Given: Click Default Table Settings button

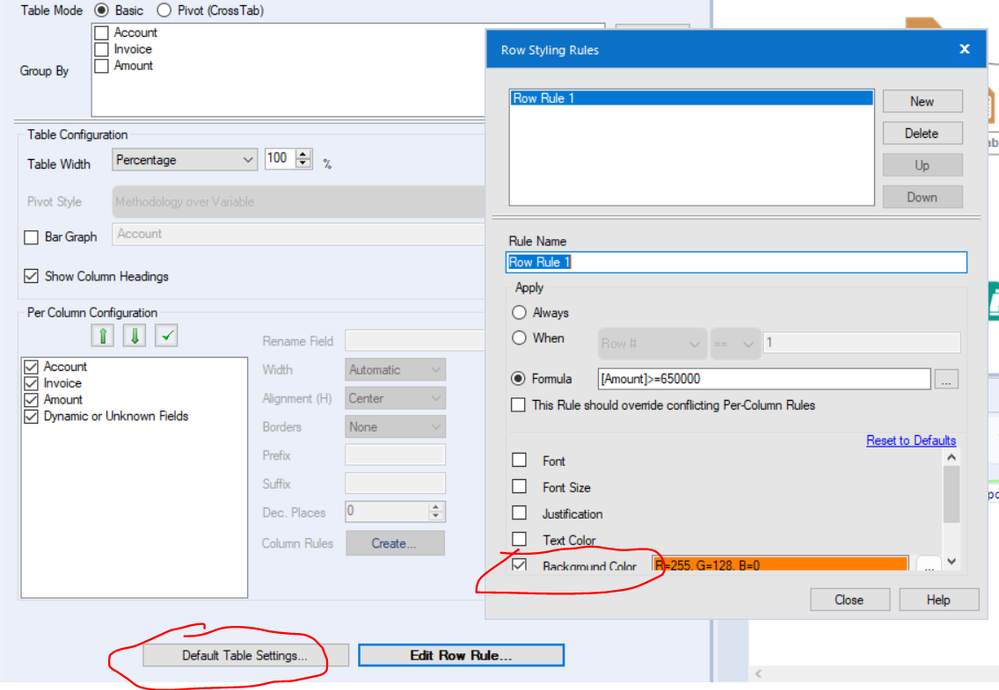Looking at the screenshot, I should click(245, 655).
